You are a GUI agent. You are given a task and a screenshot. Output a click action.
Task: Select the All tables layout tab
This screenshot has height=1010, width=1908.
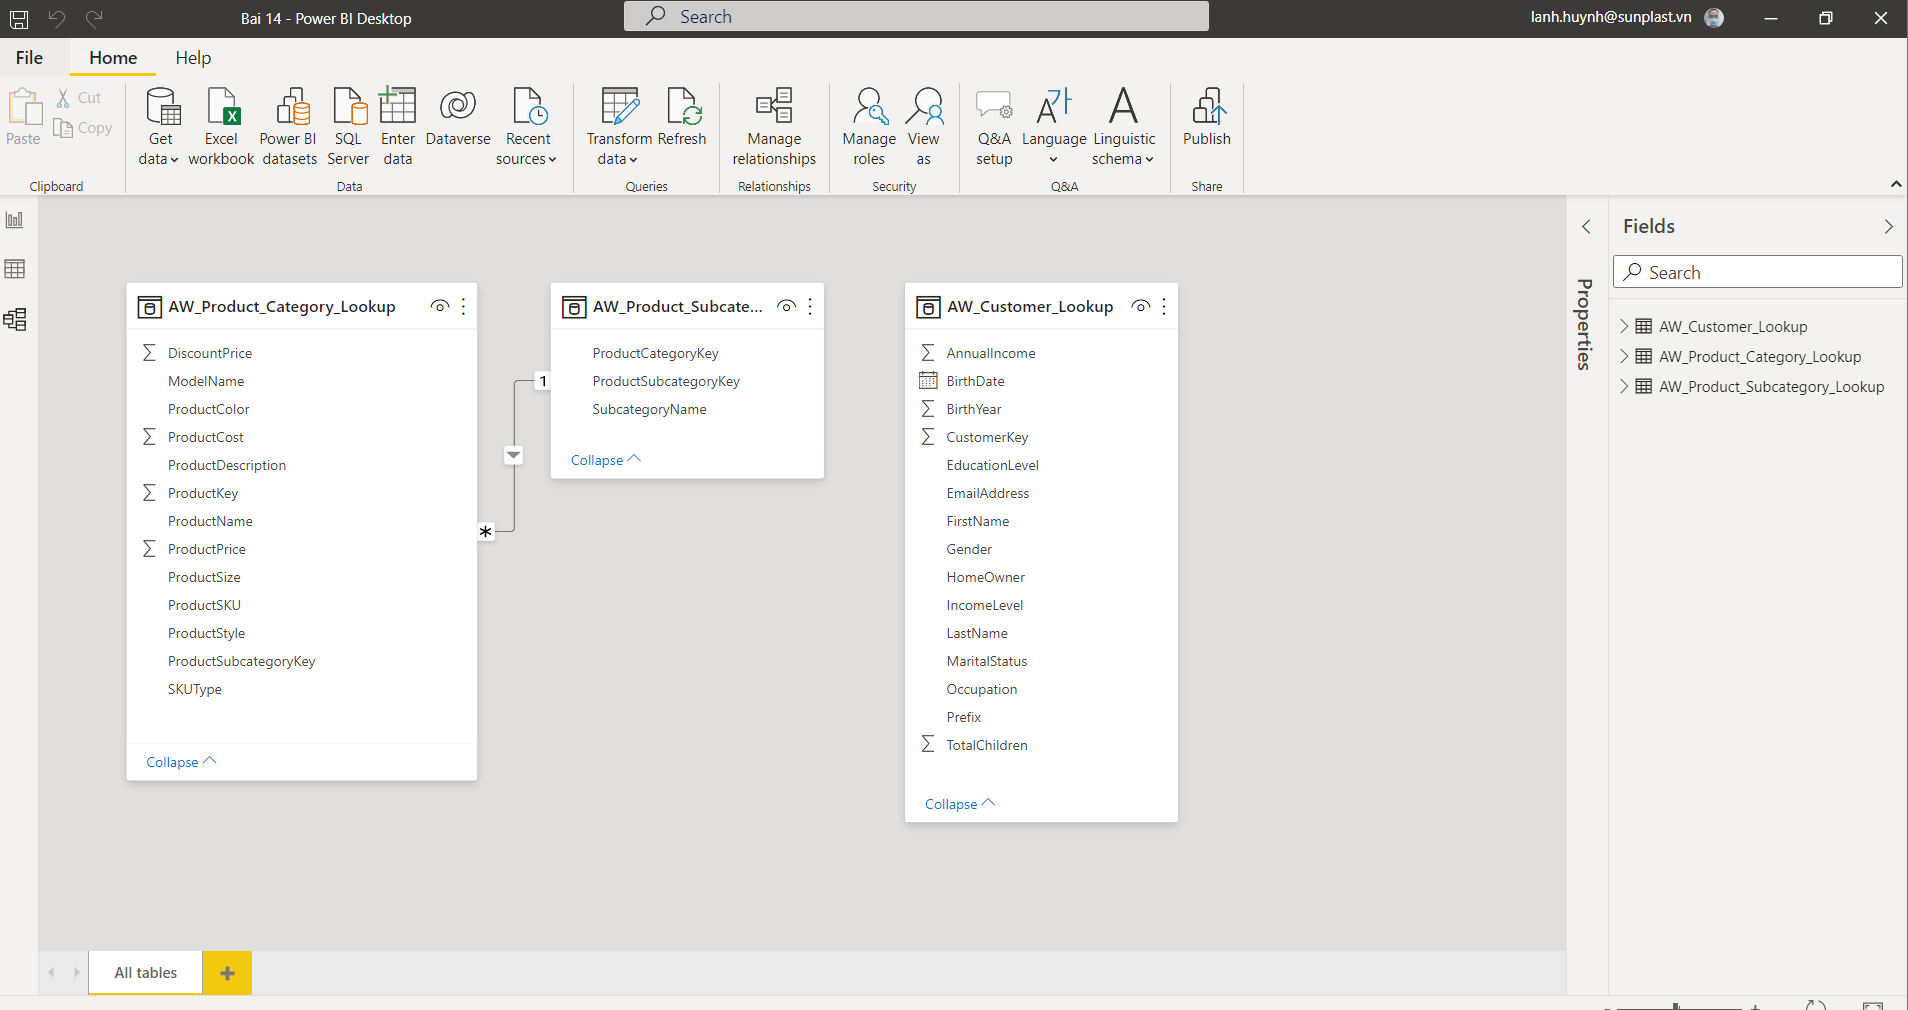[x=146, y=973]
